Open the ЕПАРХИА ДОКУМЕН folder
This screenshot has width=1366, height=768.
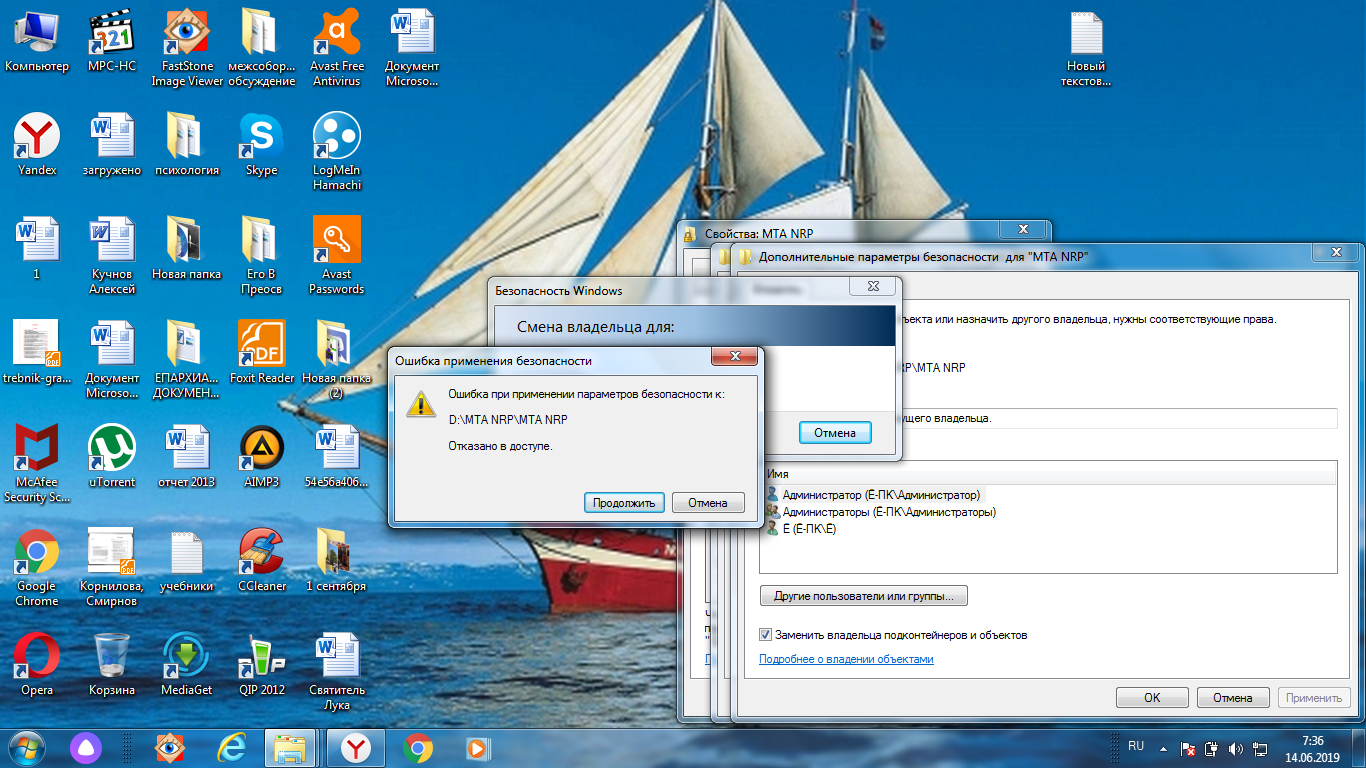187,360
